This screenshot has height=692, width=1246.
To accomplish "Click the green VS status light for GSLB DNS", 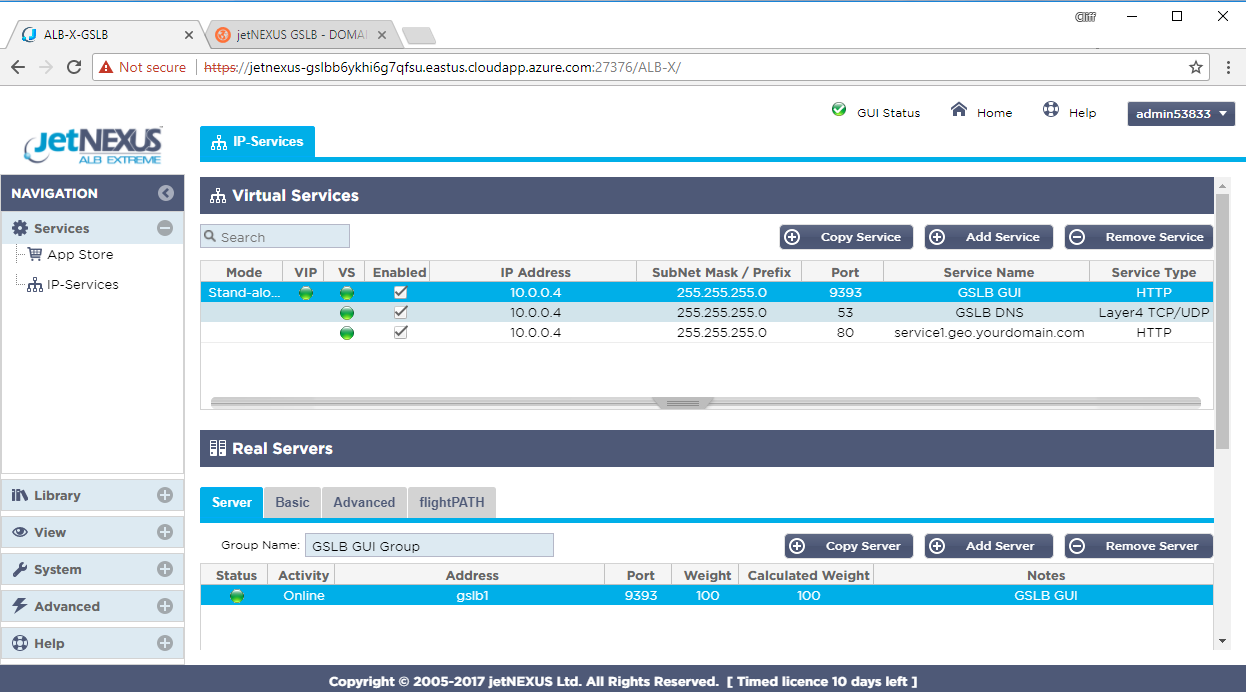I will pos(347,313).
